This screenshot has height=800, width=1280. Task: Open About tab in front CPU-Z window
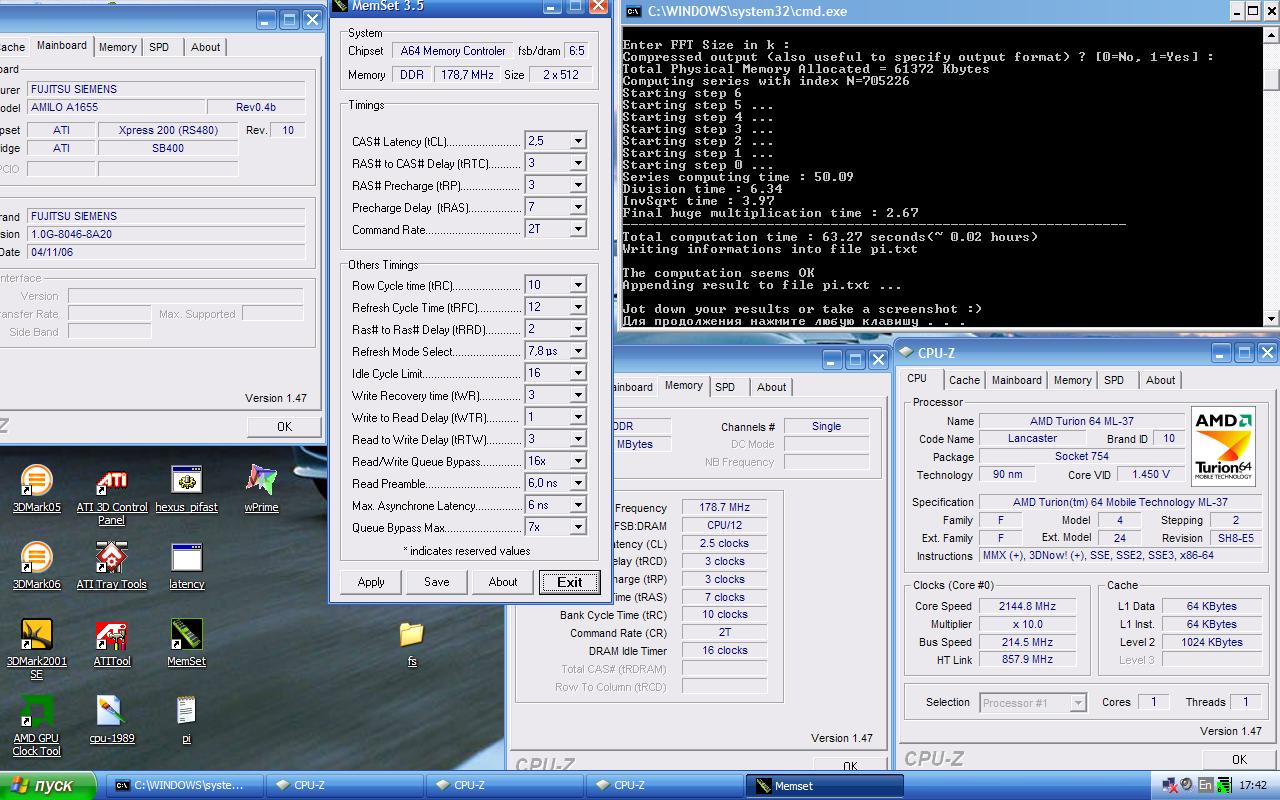click(1160, 380)
